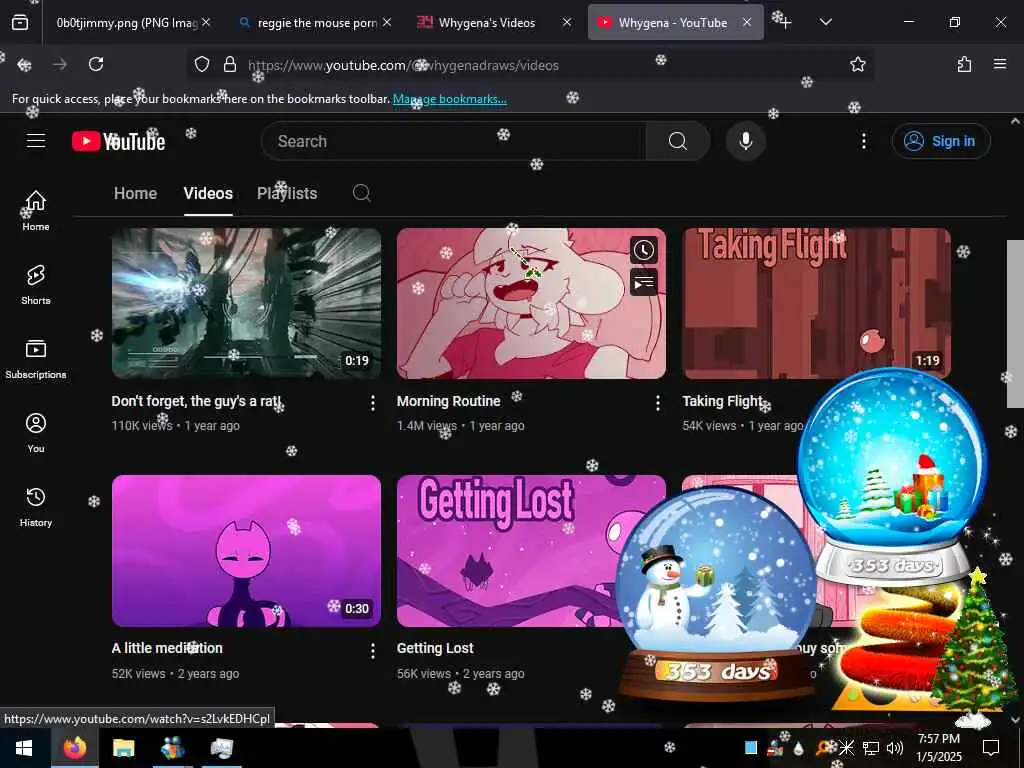This screenshot has height=768, width=1024.
Task: Open the YouTube guide hamburger menu
Action: [x=36, y=140]
